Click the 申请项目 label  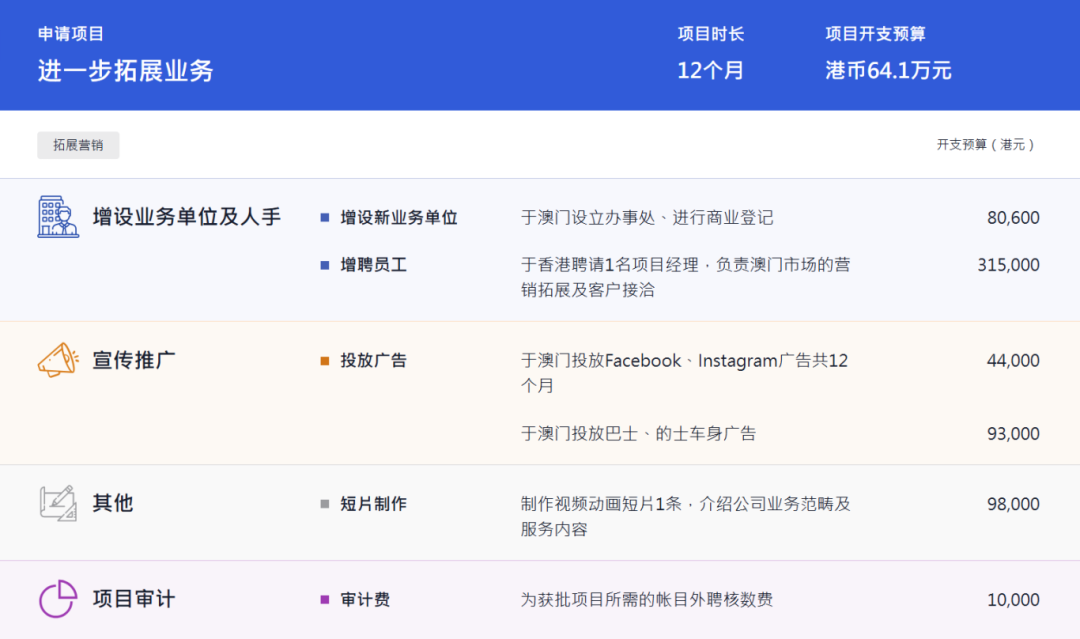(x=70, y=34)
